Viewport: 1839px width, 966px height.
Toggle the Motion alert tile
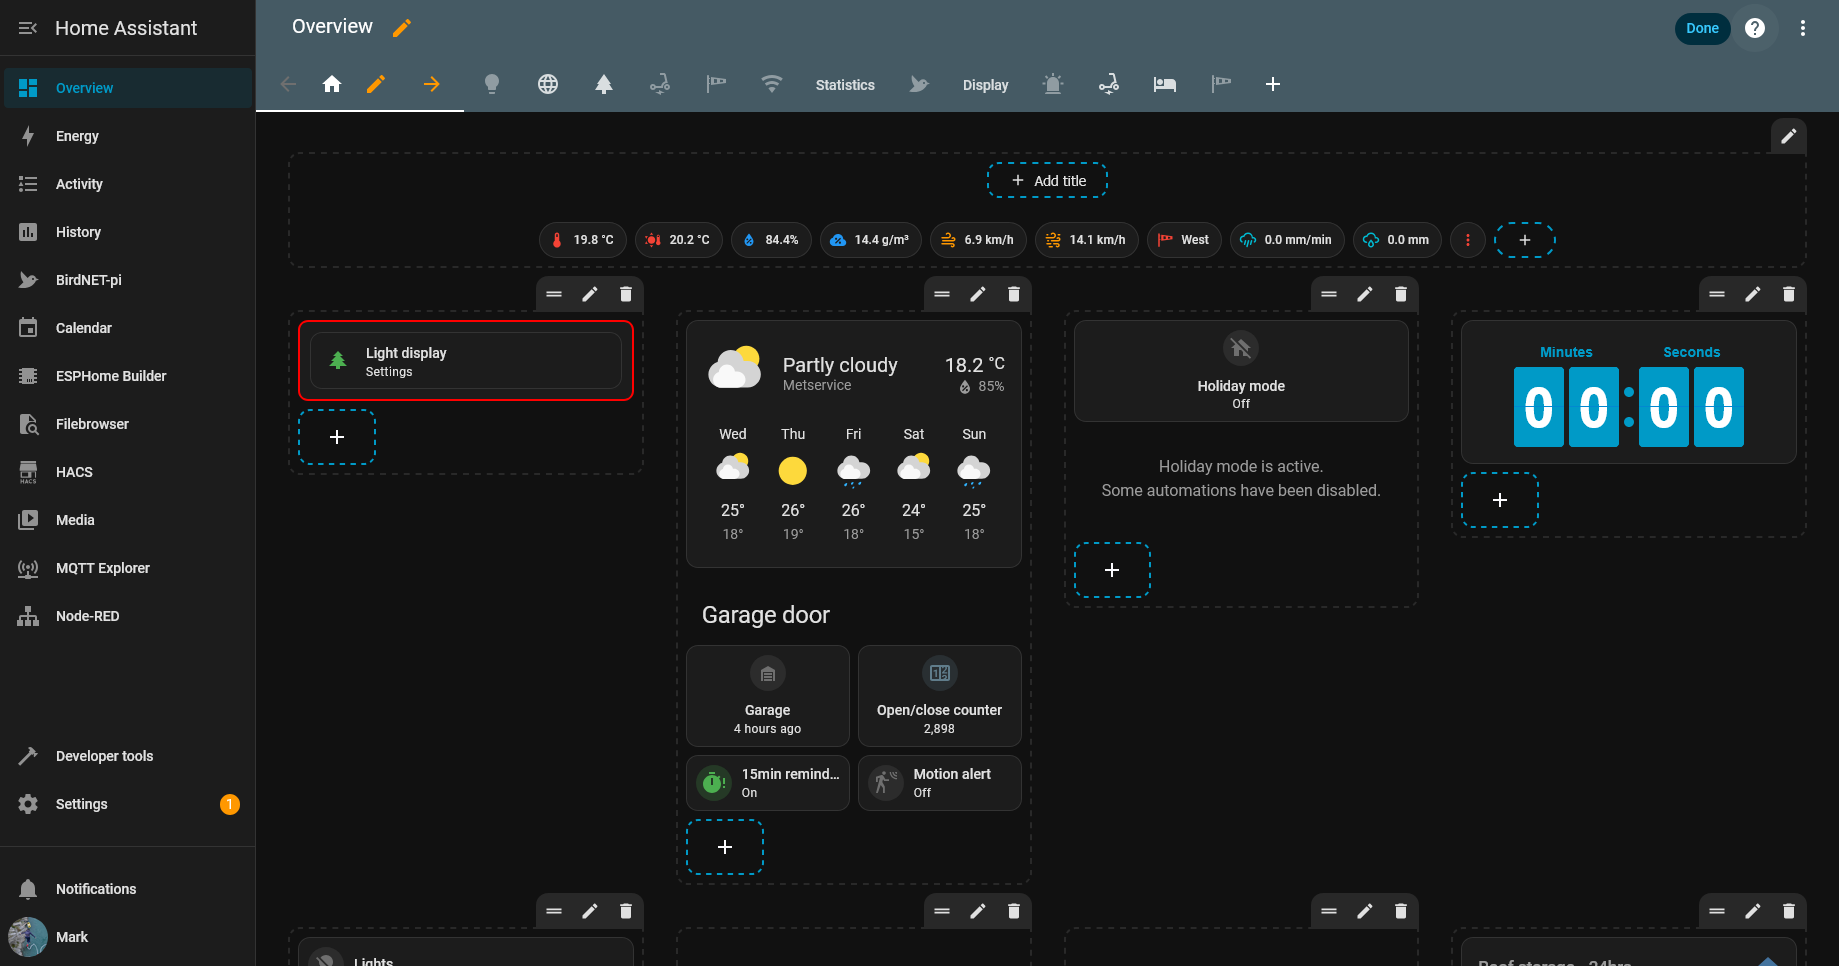(939, 782)
